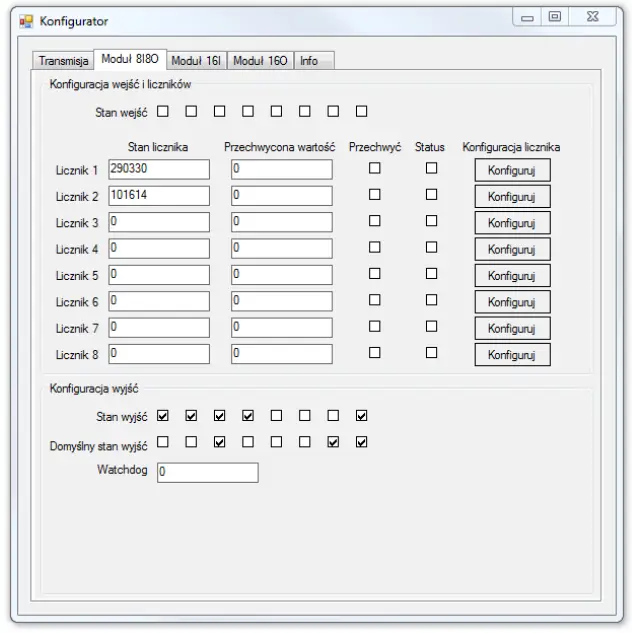Screen dimensions: 632x633
Task: Click Konfiguruj button for Licznik 7
Action: pyautogui.click(x=513, y=328)
